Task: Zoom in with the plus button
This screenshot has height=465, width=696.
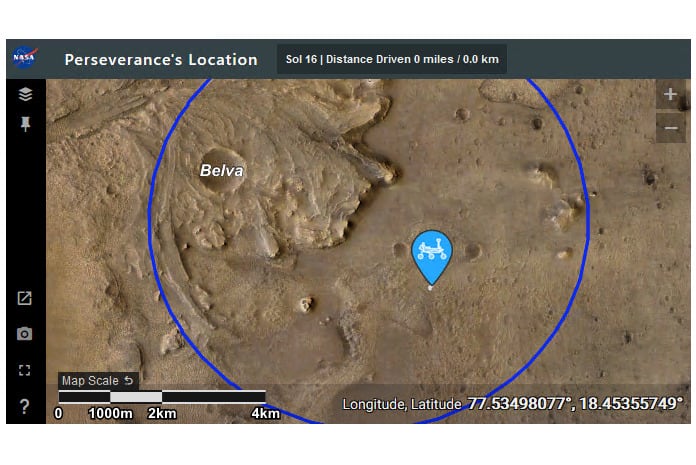Action: [670, 94]
